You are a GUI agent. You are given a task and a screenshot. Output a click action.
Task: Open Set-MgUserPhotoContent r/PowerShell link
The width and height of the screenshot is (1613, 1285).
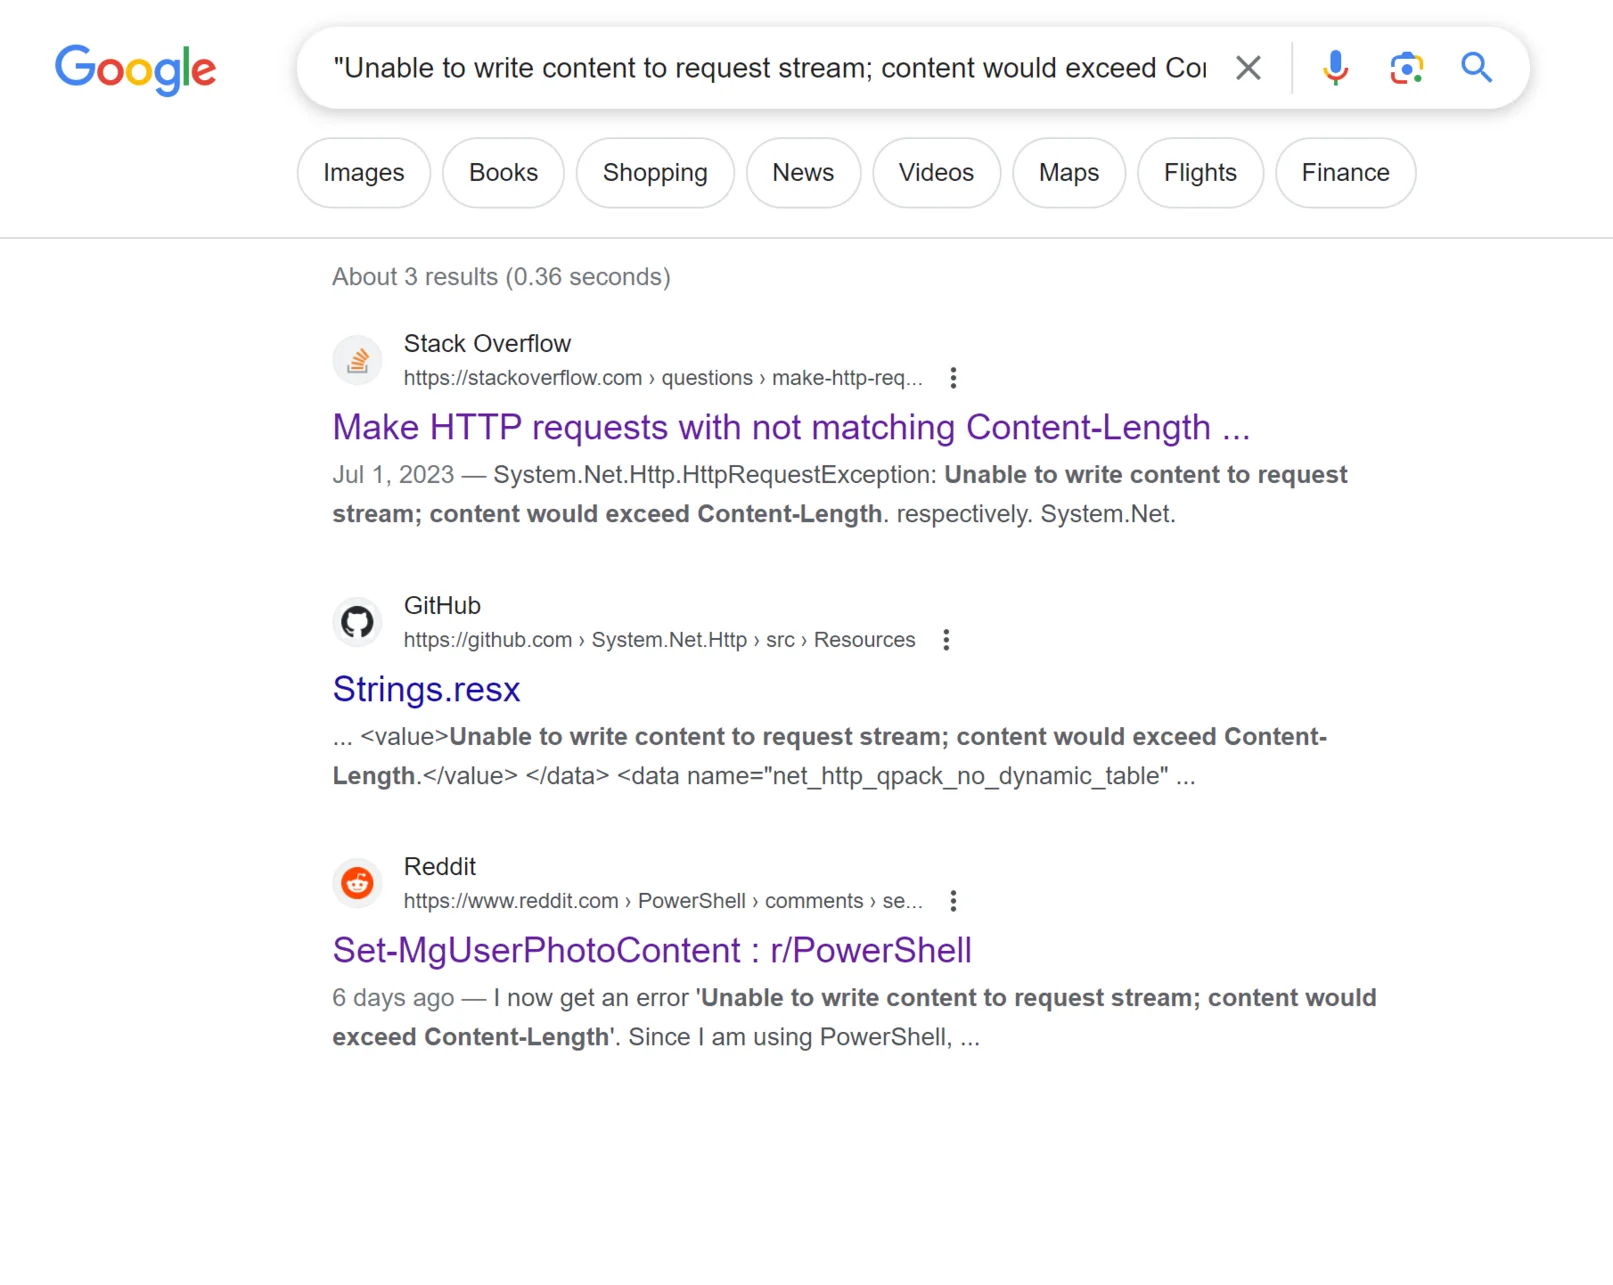(651, 951)
